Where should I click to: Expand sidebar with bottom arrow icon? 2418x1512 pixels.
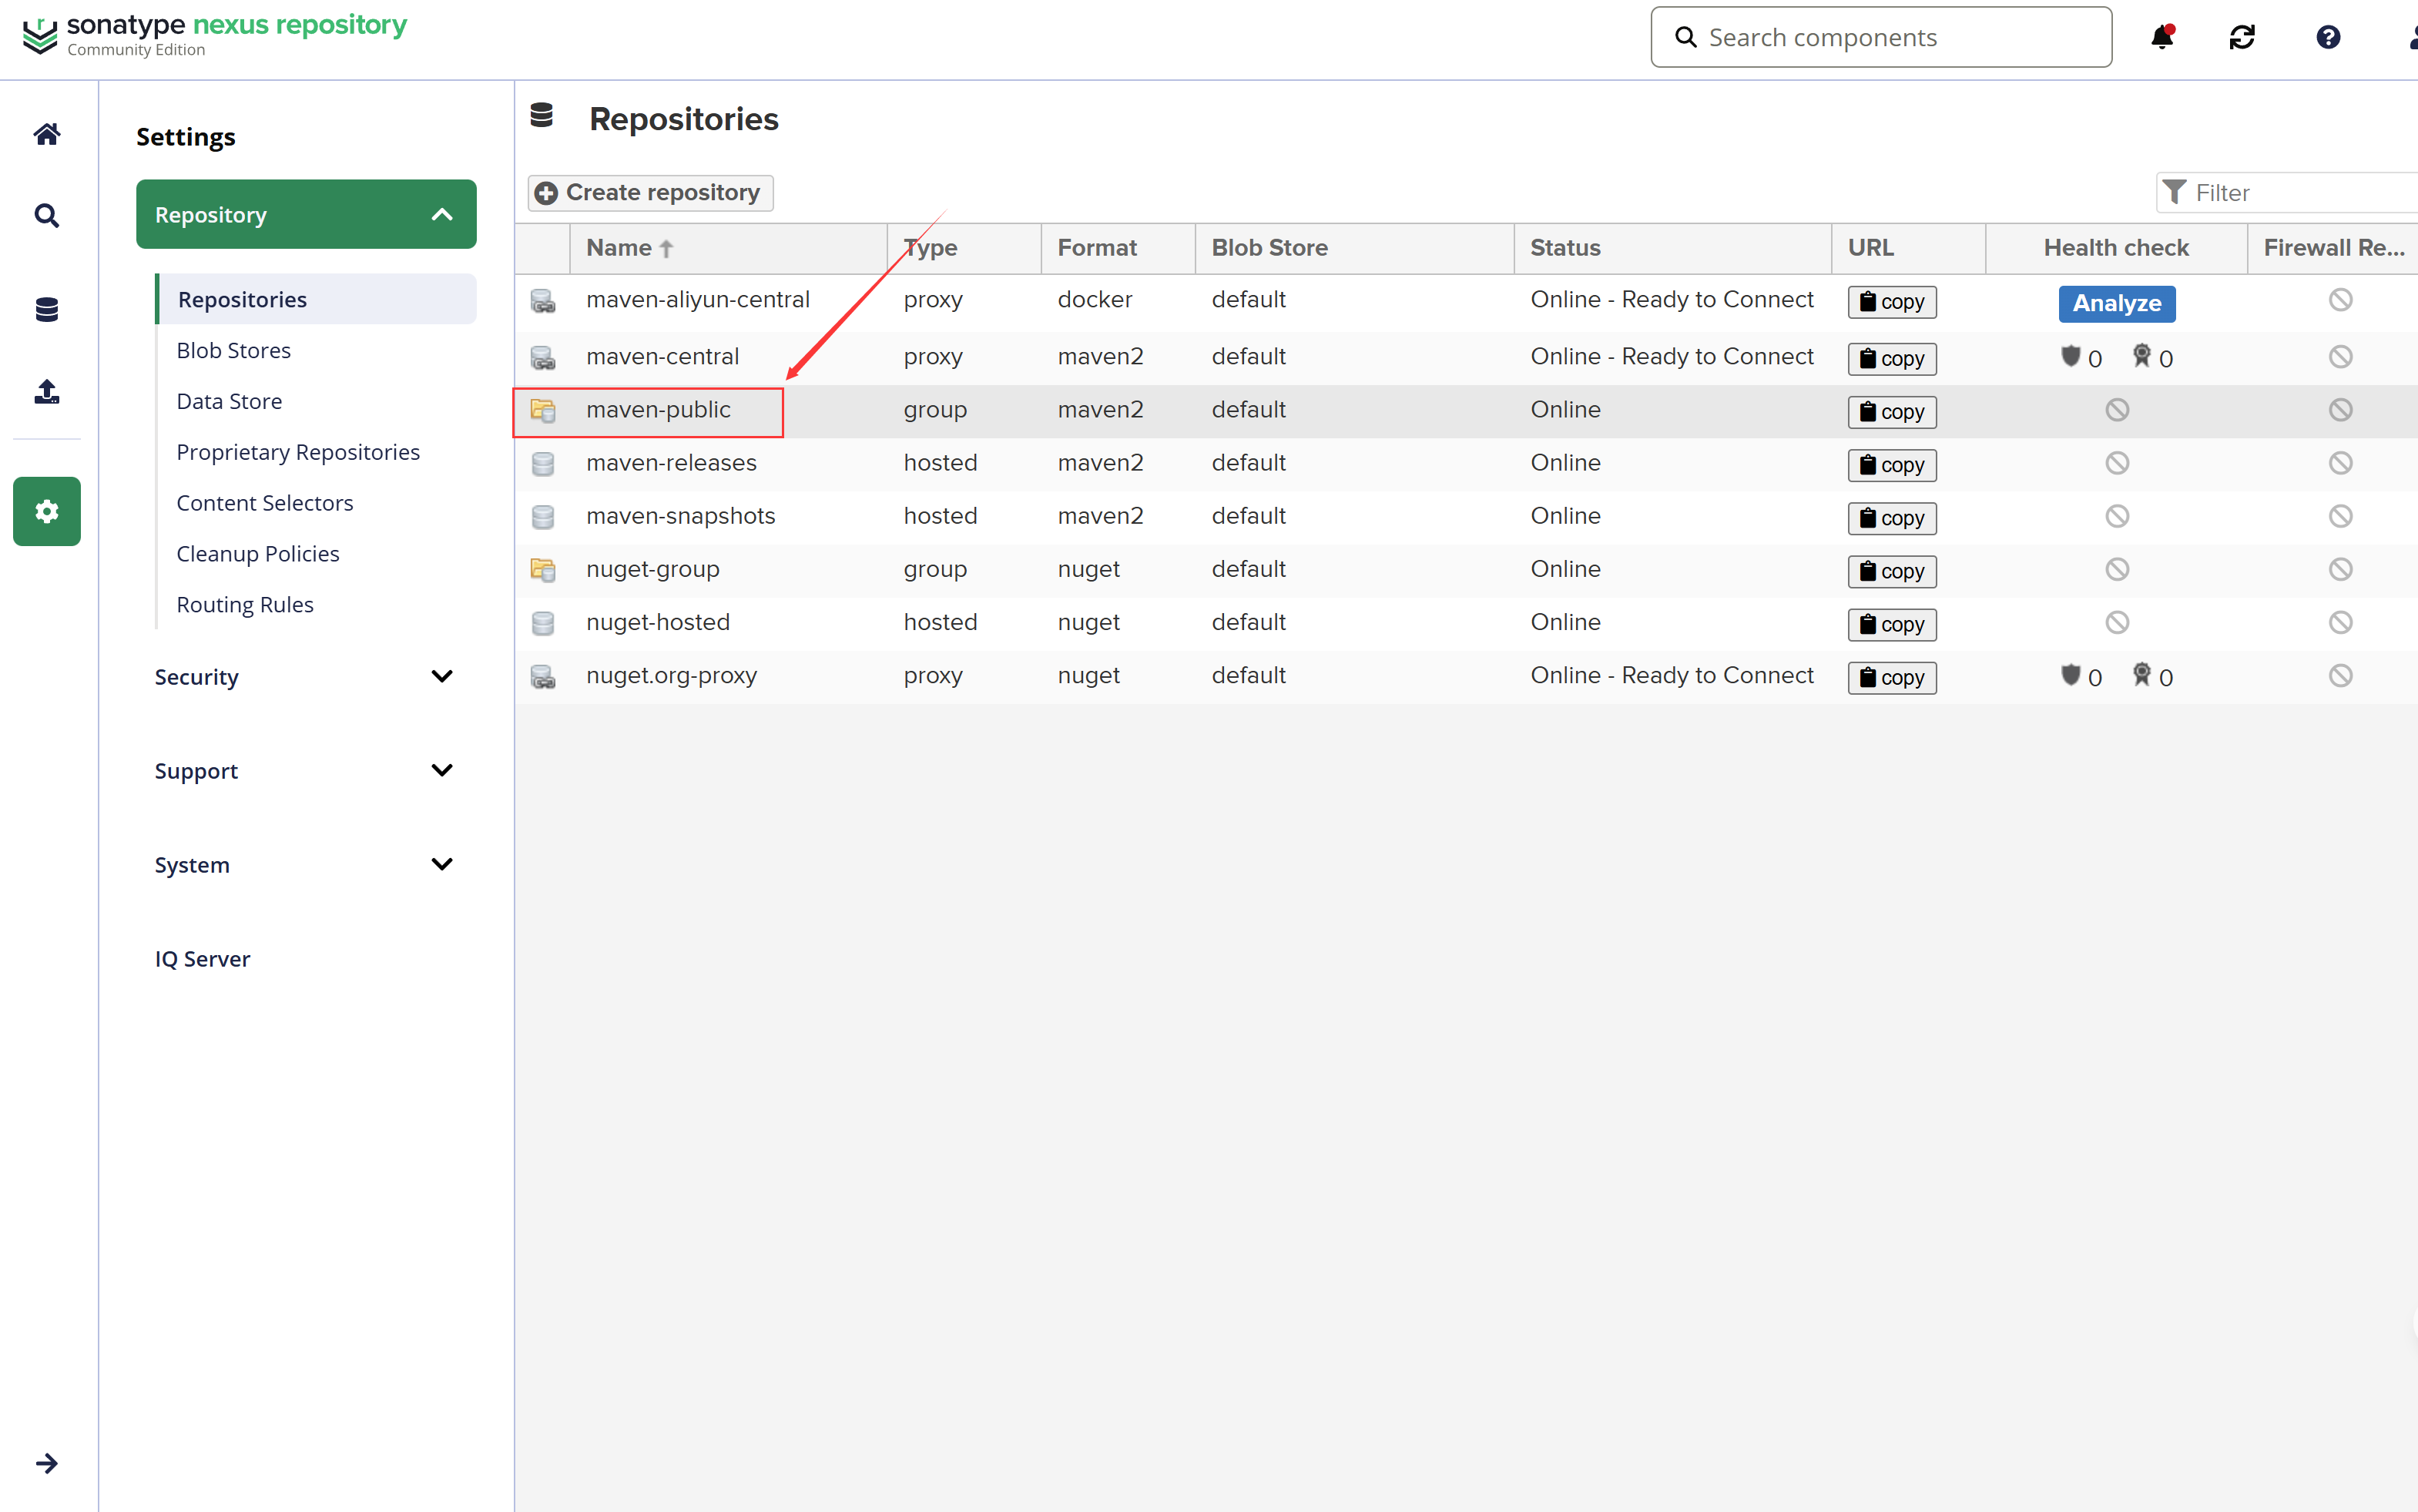[46, 1463]
